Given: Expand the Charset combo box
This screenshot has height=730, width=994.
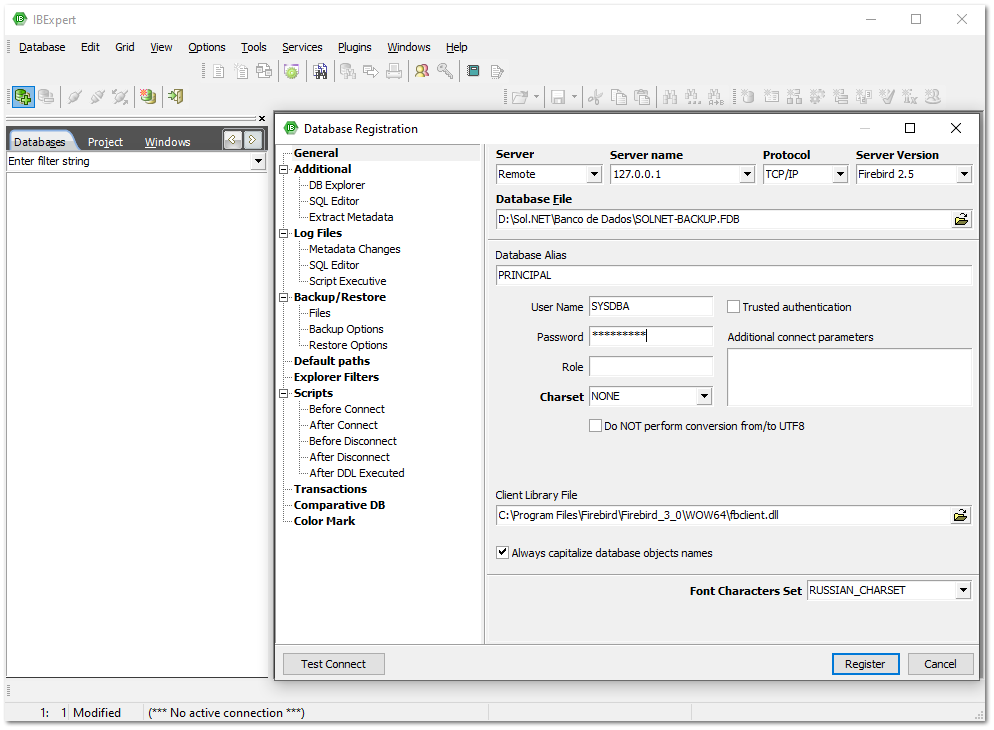Looking at the screenshot, I should pos(704,397).
